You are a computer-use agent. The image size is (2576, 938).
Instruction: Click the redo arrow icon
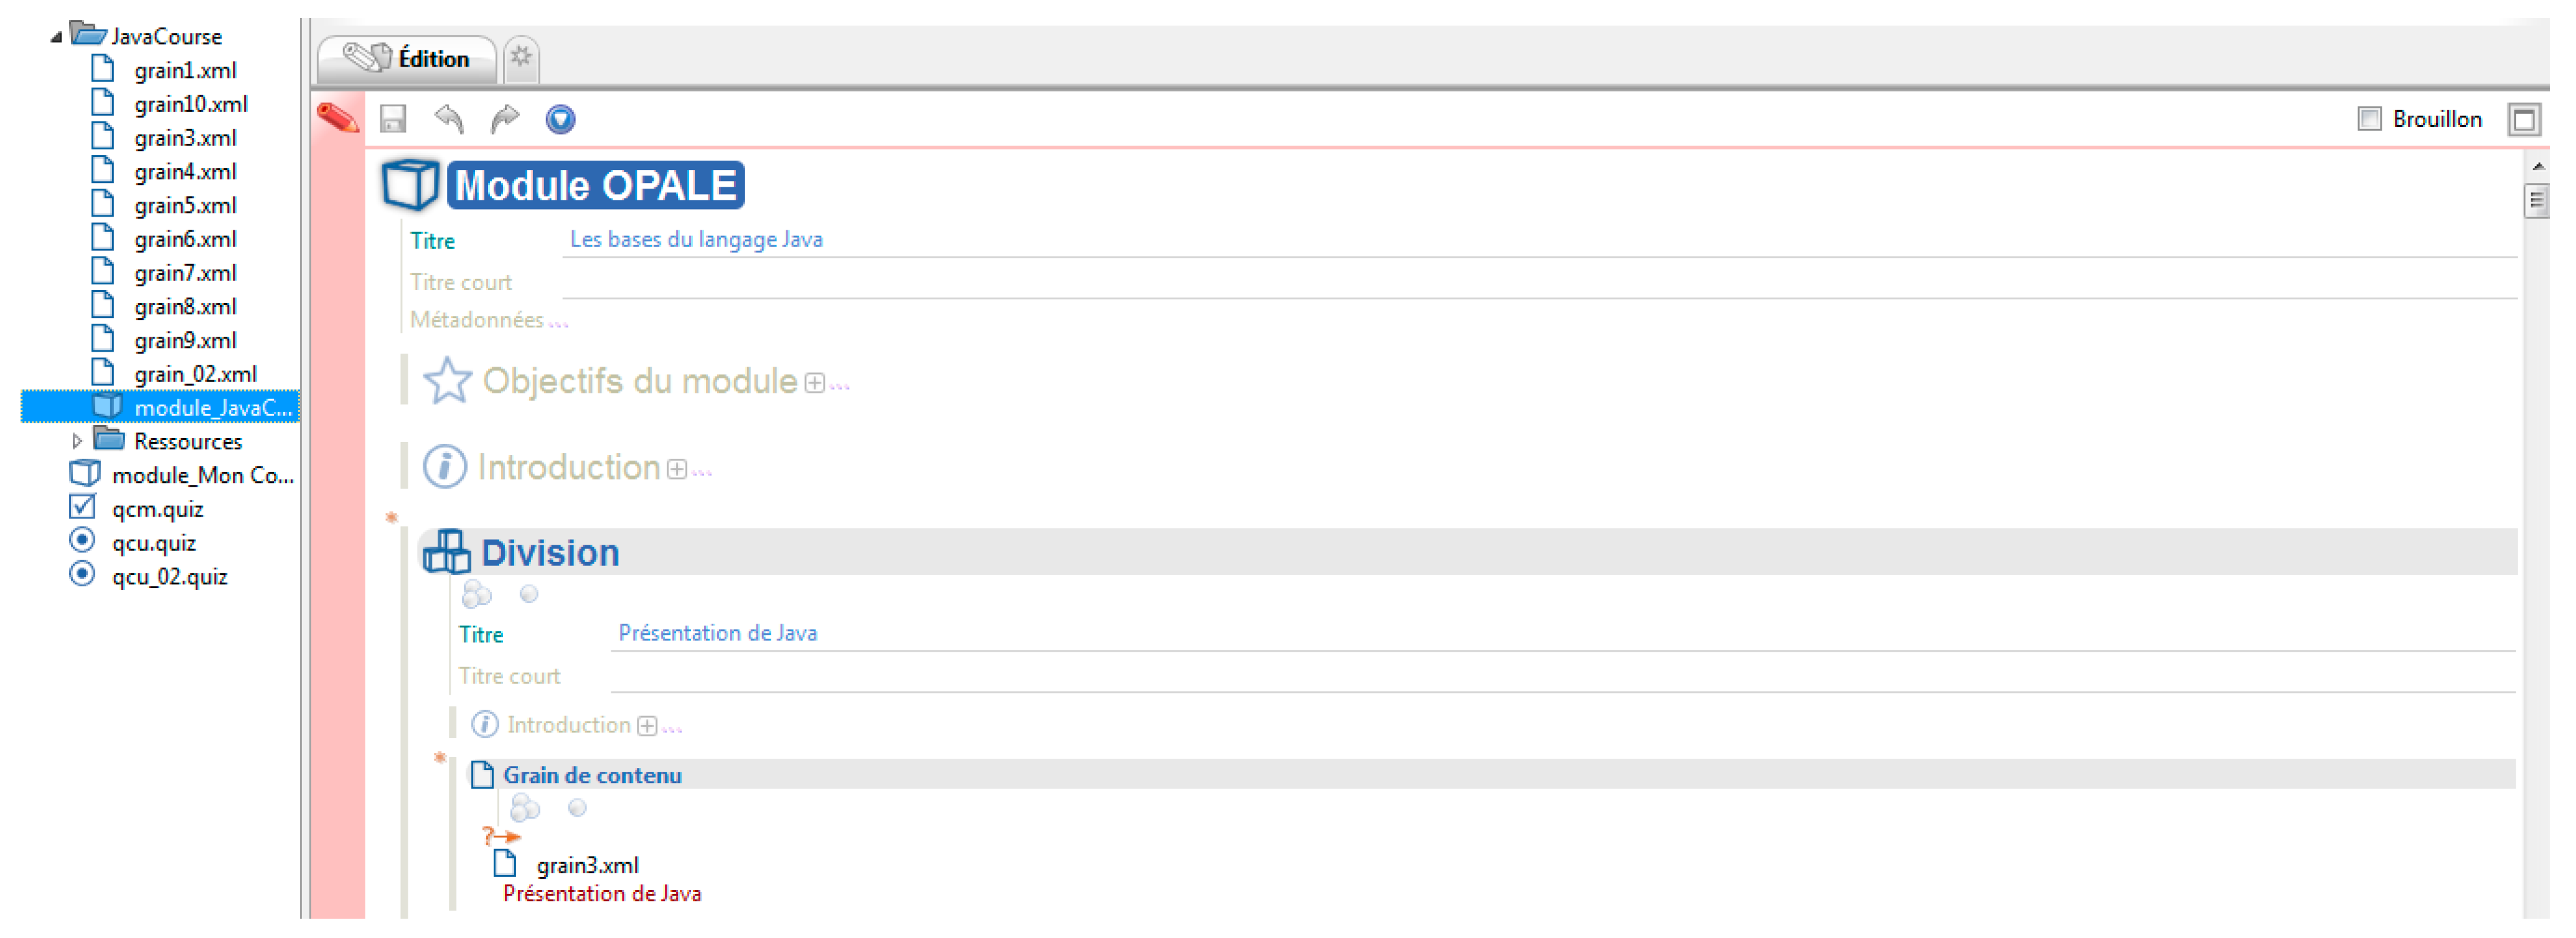(505, 119)
